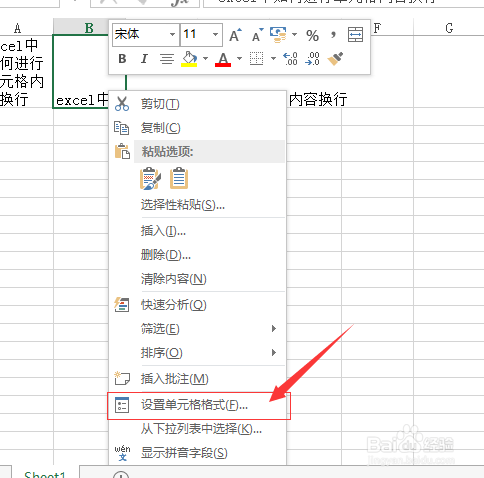Choose 插入(I)... menu entry
Screen dimensions: 484x478
tap(197, 231)
